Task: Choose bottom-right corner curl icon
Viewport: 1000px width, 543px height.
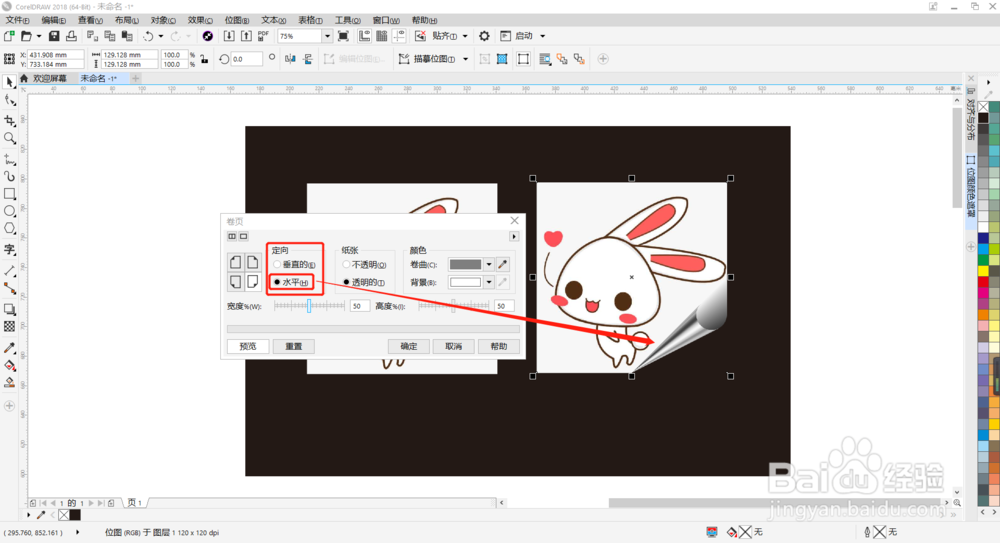Action: (253, 281)
